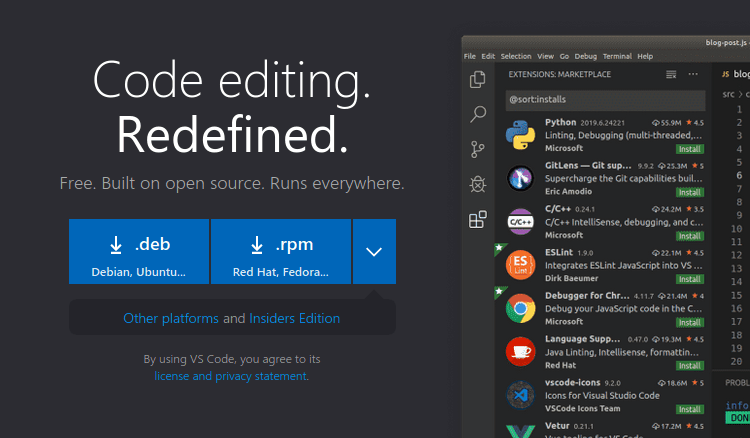The image size is (750, 438).
Task: Click the C/C++ extension logo
Action: pyautogui.click(x=520, y=221)
